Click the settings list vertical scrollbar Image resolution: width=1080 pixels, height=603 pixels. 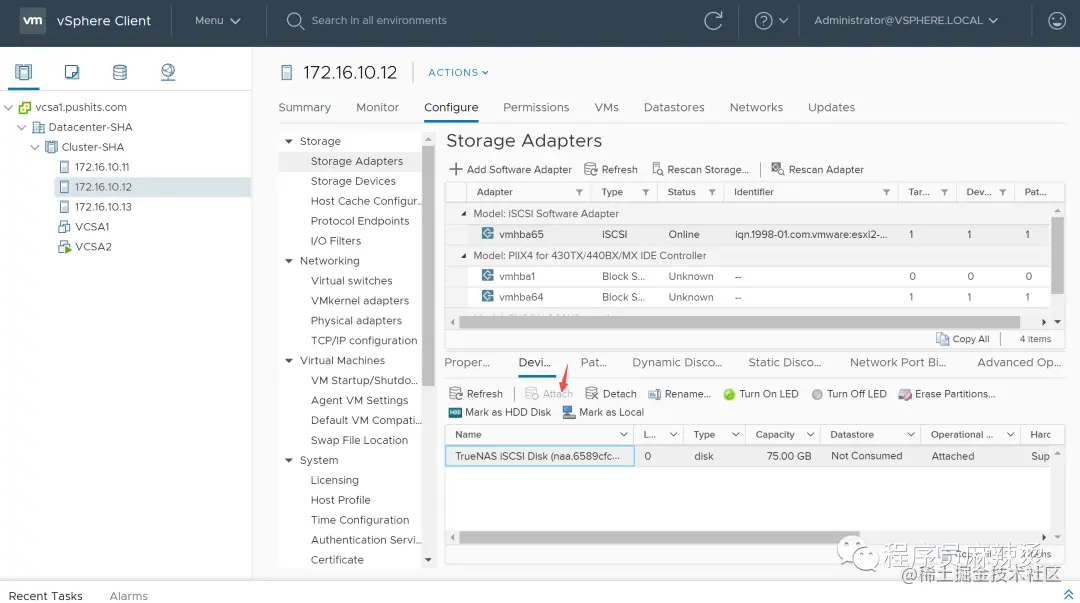pyautogui.click(x=428, y=265)
